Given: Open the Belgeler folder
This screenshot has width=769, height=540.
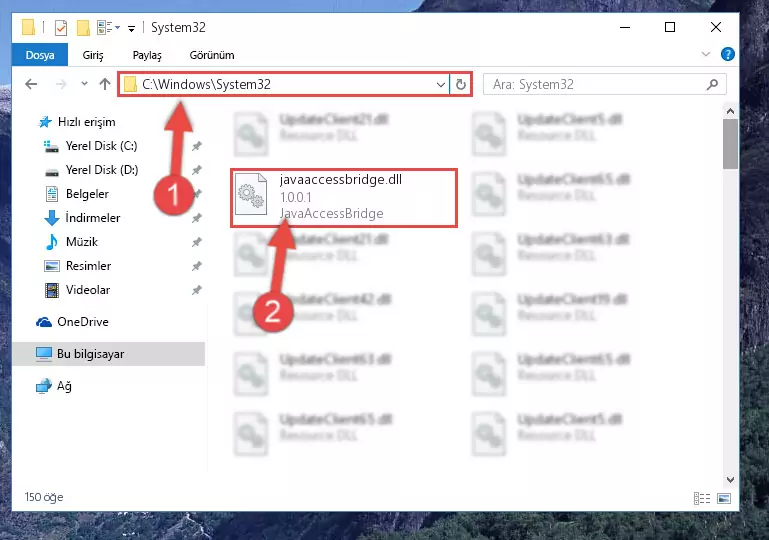Looking at the screenshot, I should [x=87, y=194].
